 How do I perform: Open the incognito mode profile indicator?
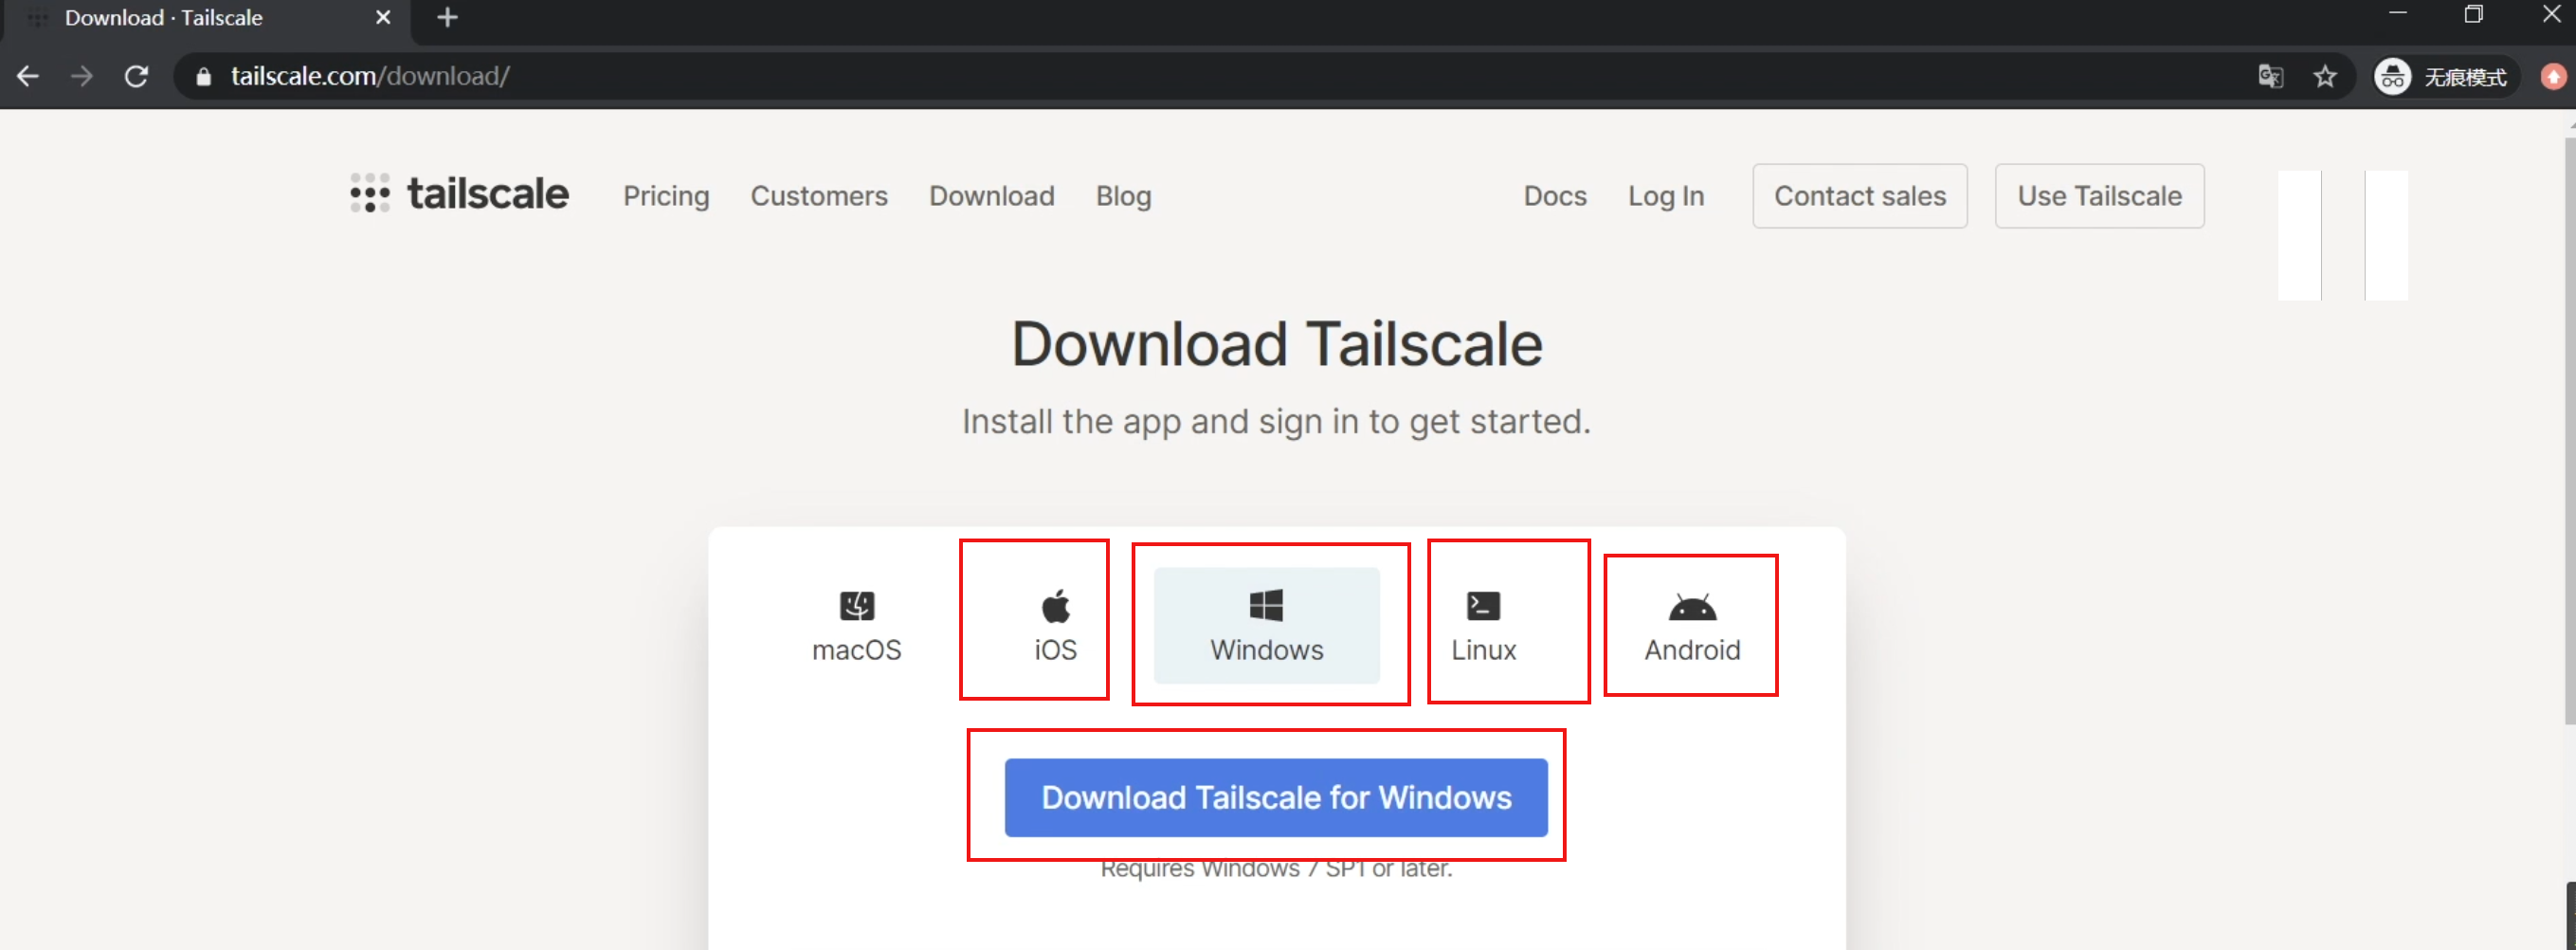coord(2442,77)
